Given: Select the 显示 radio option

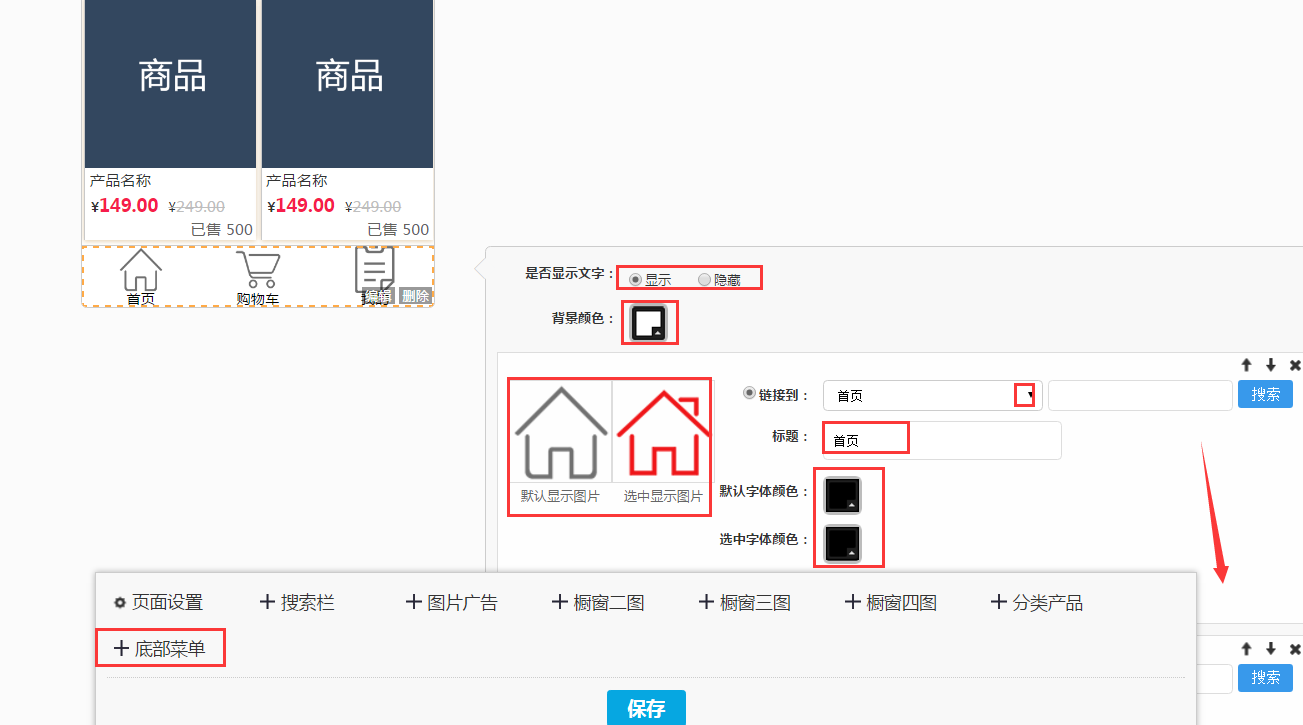Looking at the screenshot, I should coord(636,280).
